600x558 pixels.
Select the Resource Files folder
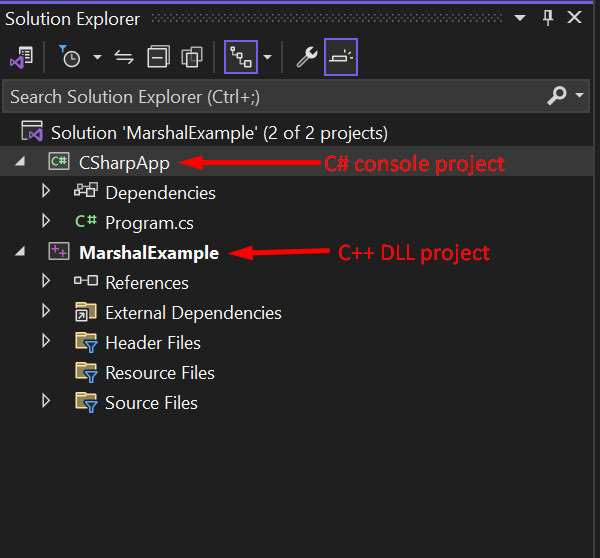tap(159, 373)
